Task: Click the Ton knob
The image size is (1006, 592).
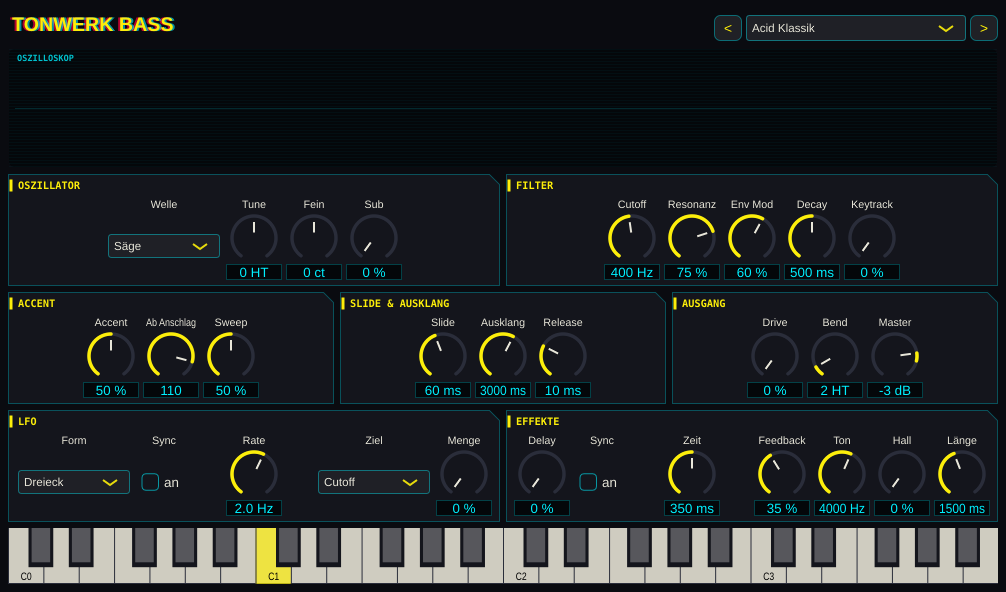Action: 842,474
